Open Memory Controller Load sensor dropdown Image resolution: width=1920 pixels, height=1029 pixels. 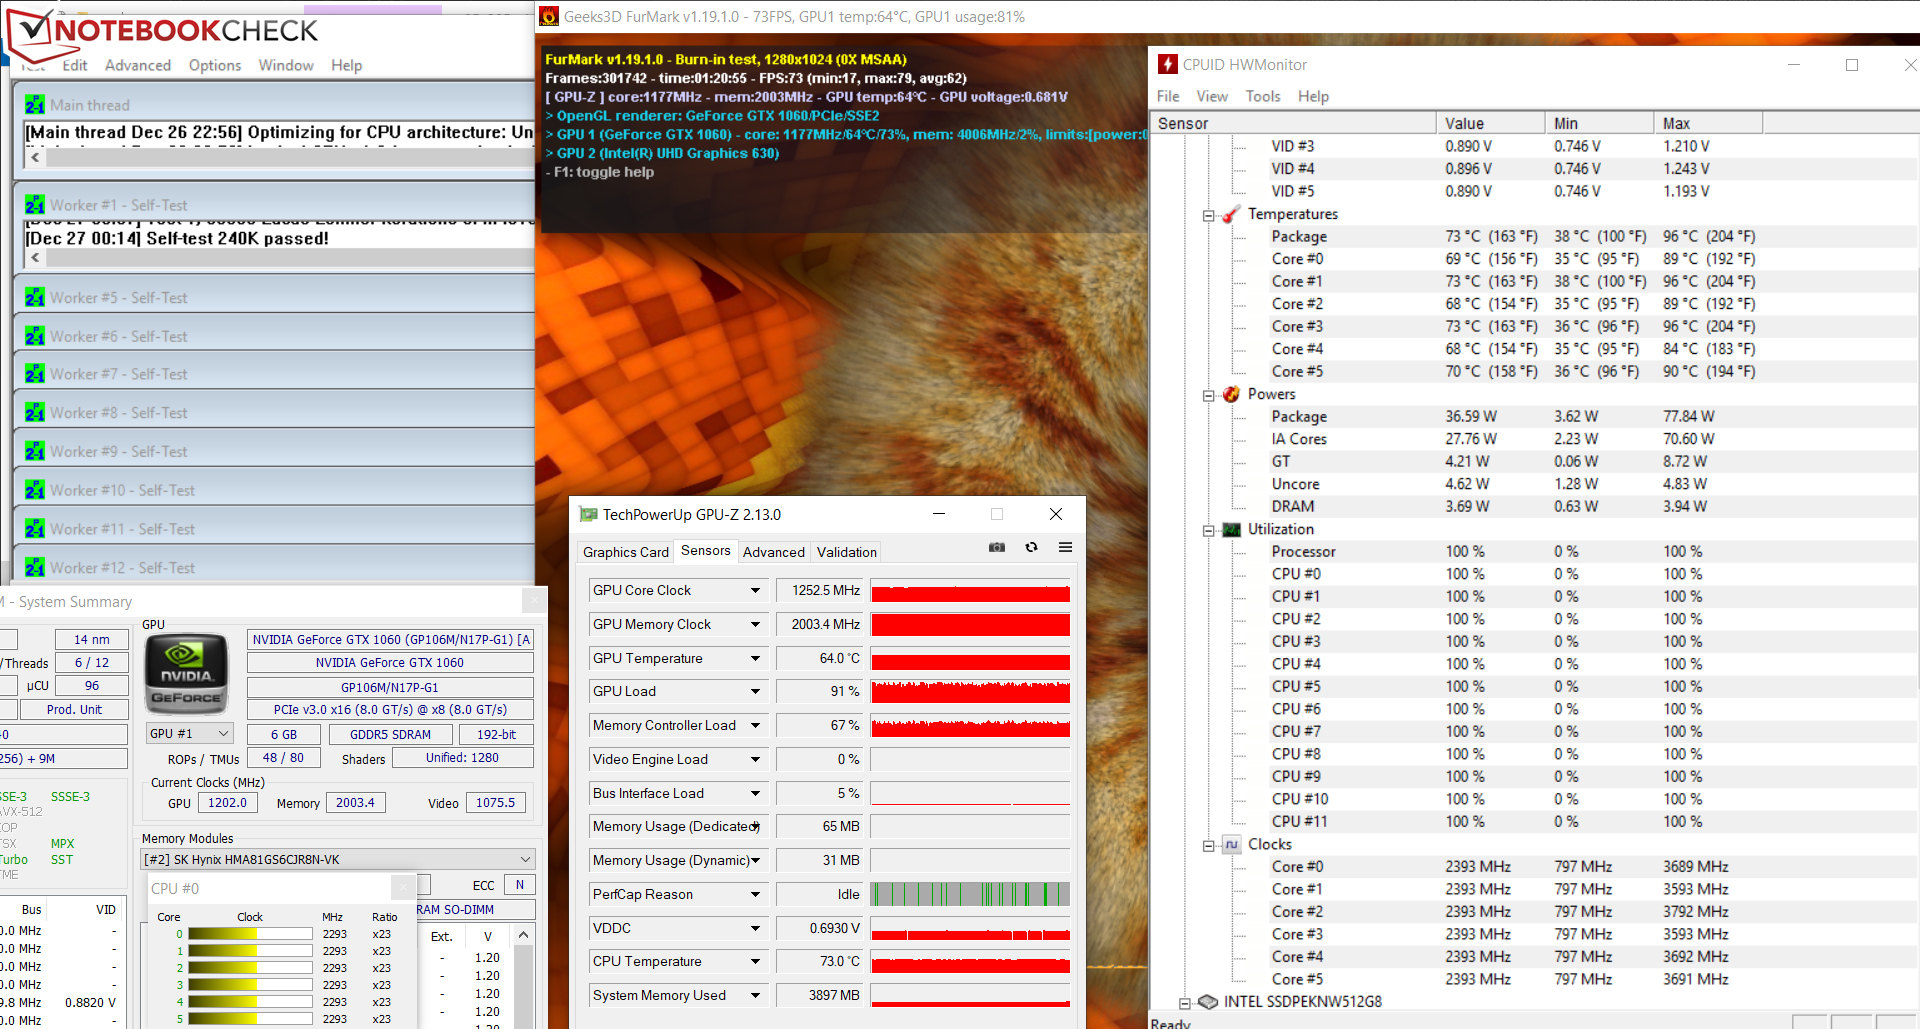coord(755,725)
